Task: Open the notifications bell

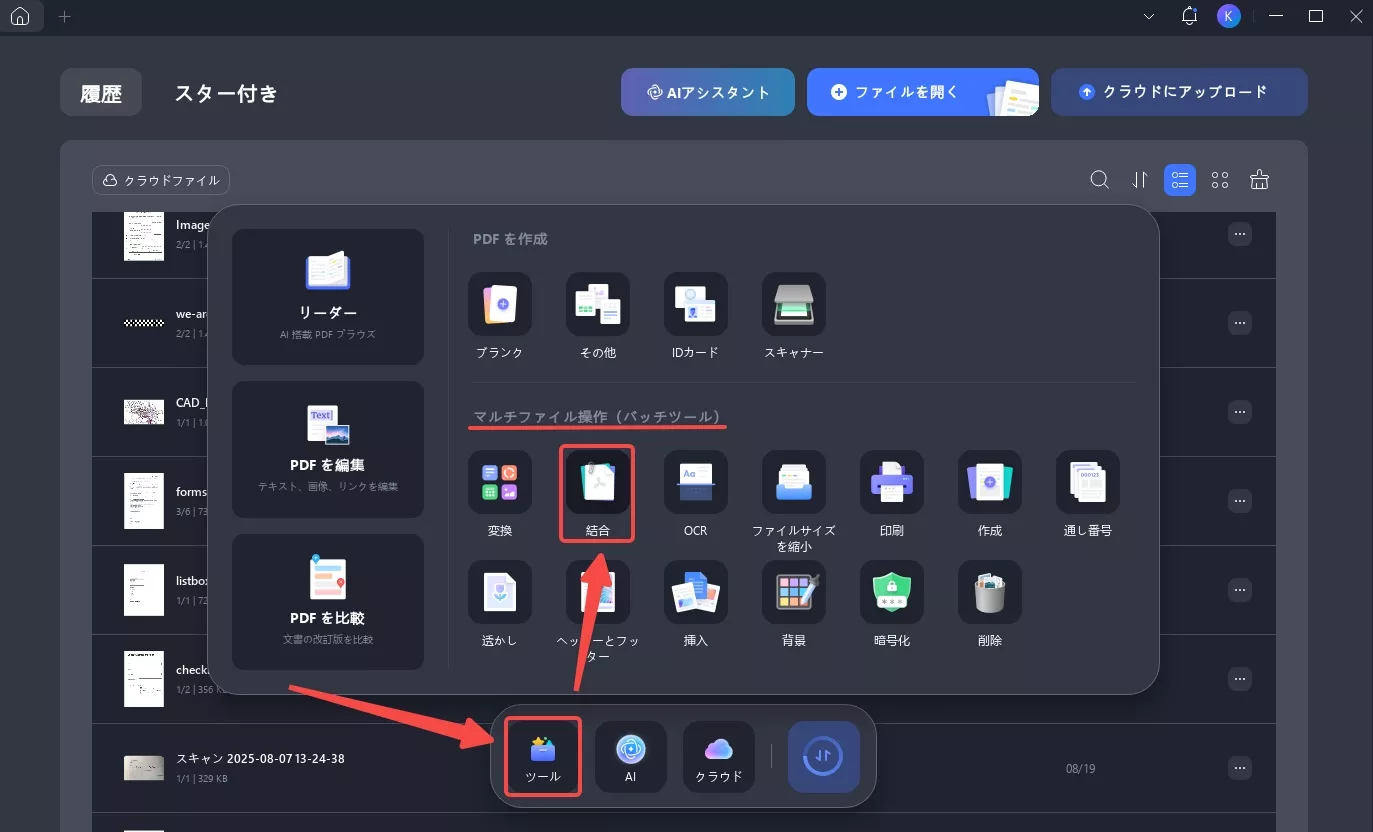Action: point(1189,16)
